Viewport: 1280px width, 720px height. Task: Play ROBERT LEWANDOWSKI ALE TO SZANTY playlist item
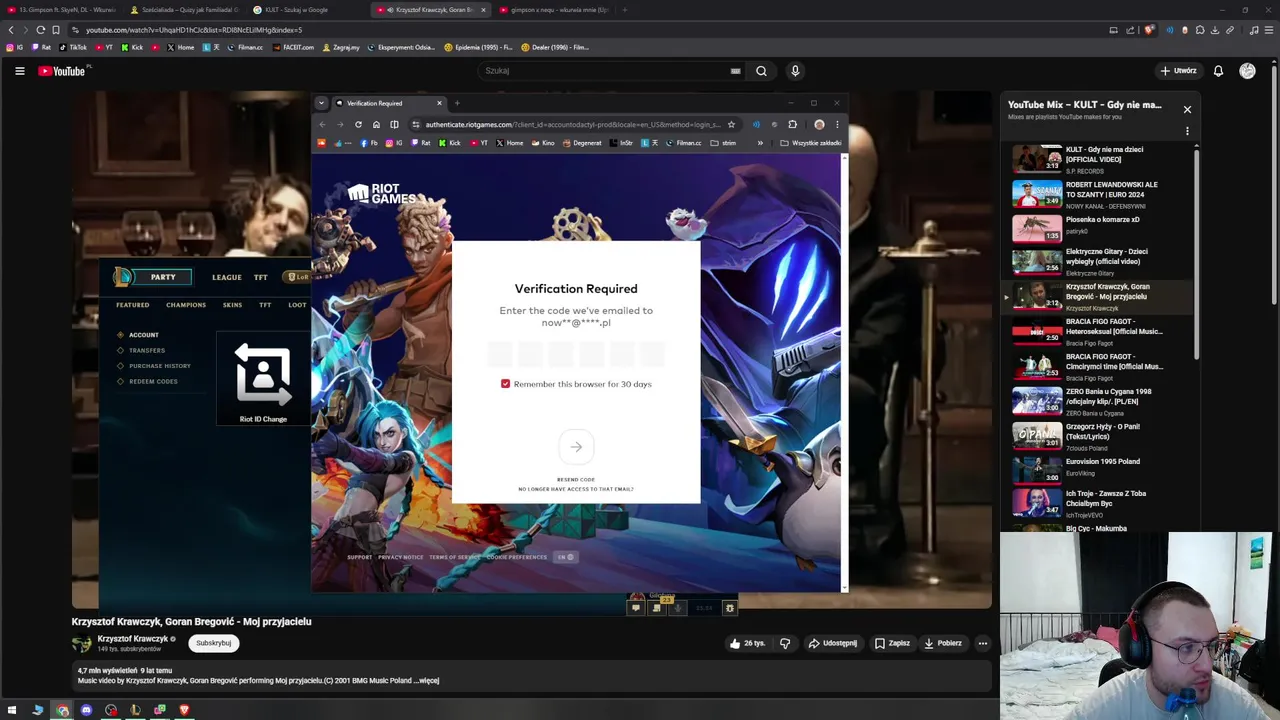1099,194
